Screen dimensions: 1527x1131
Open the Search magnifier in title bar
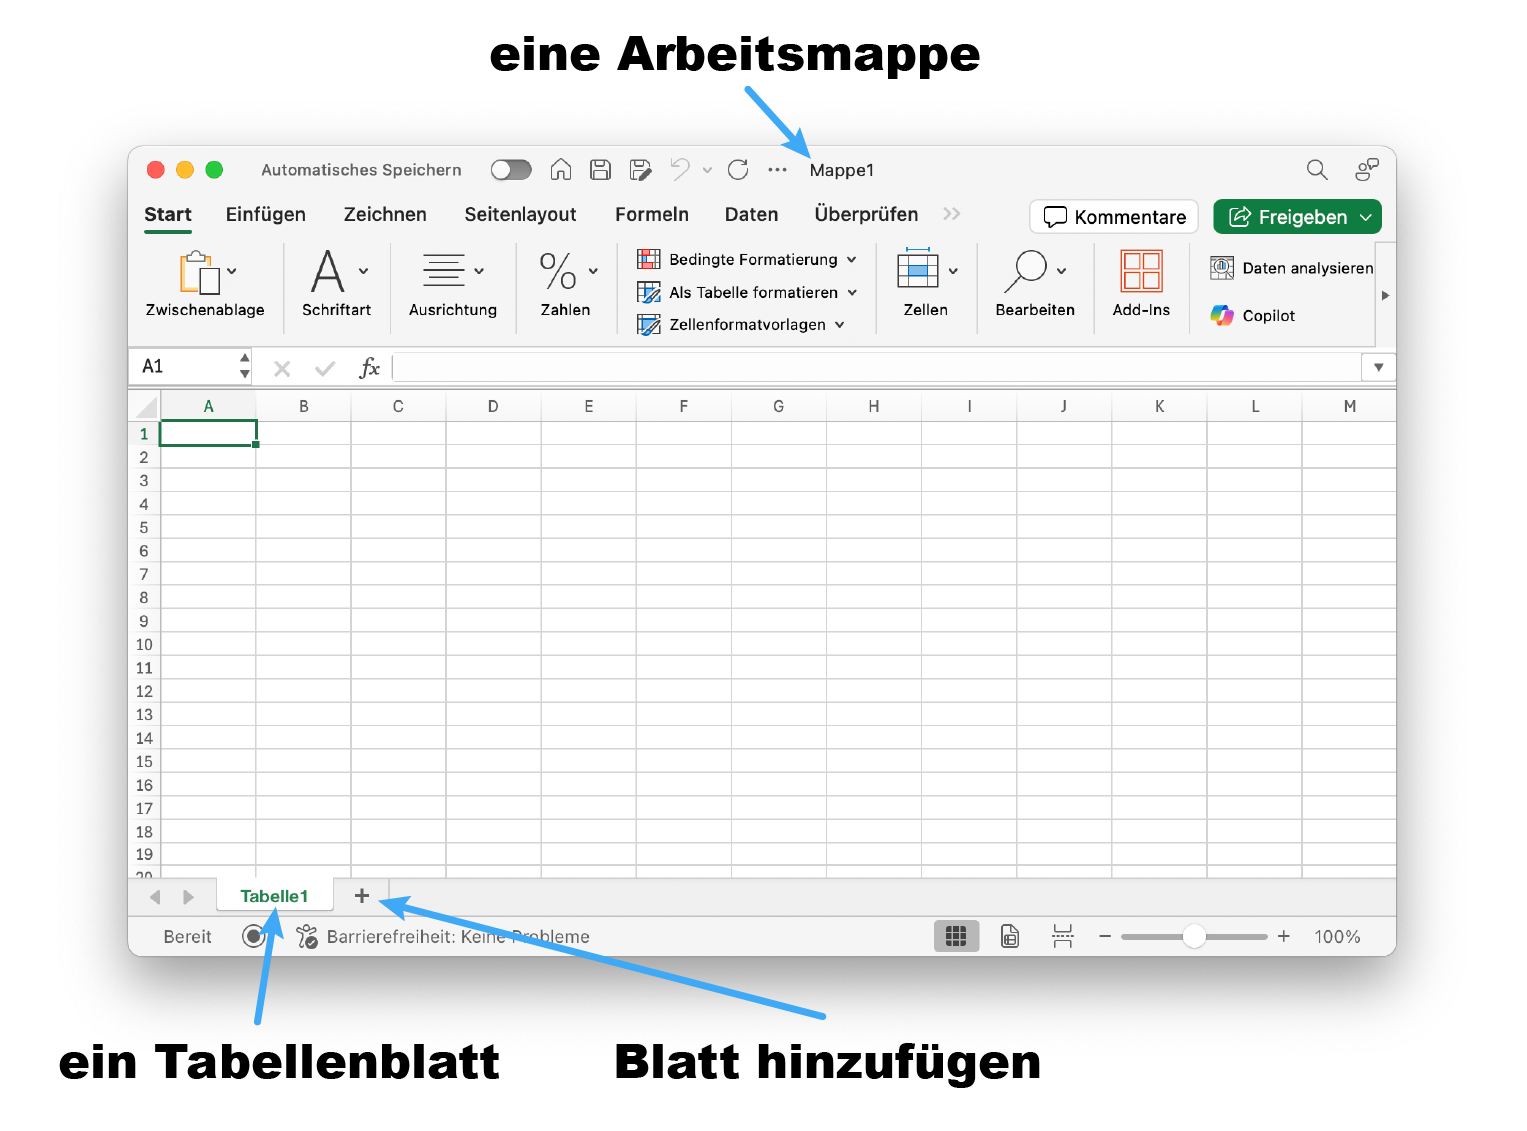click(1317, 170)
